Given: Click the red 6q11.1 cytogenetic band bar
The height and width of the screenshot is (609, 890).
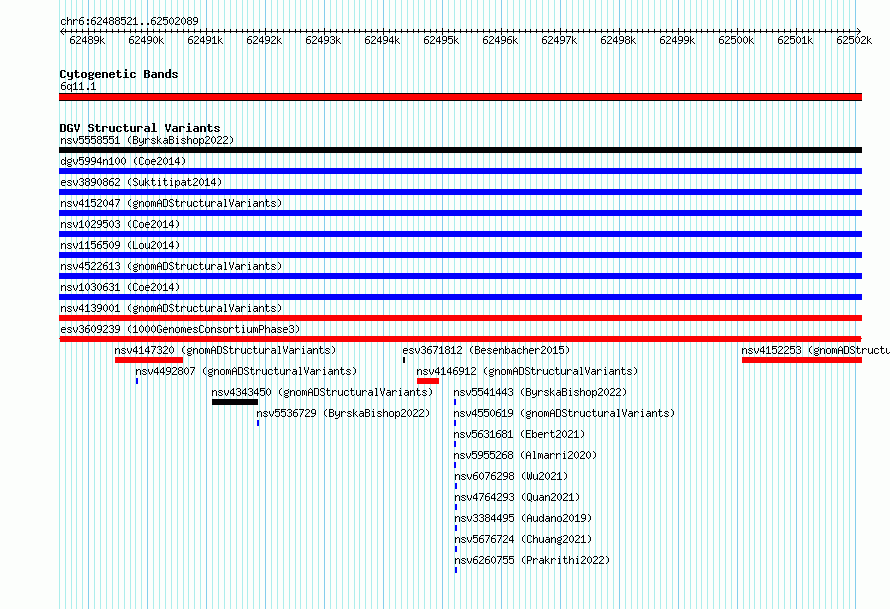Looking at the screenshot, I should click(460, 97).
